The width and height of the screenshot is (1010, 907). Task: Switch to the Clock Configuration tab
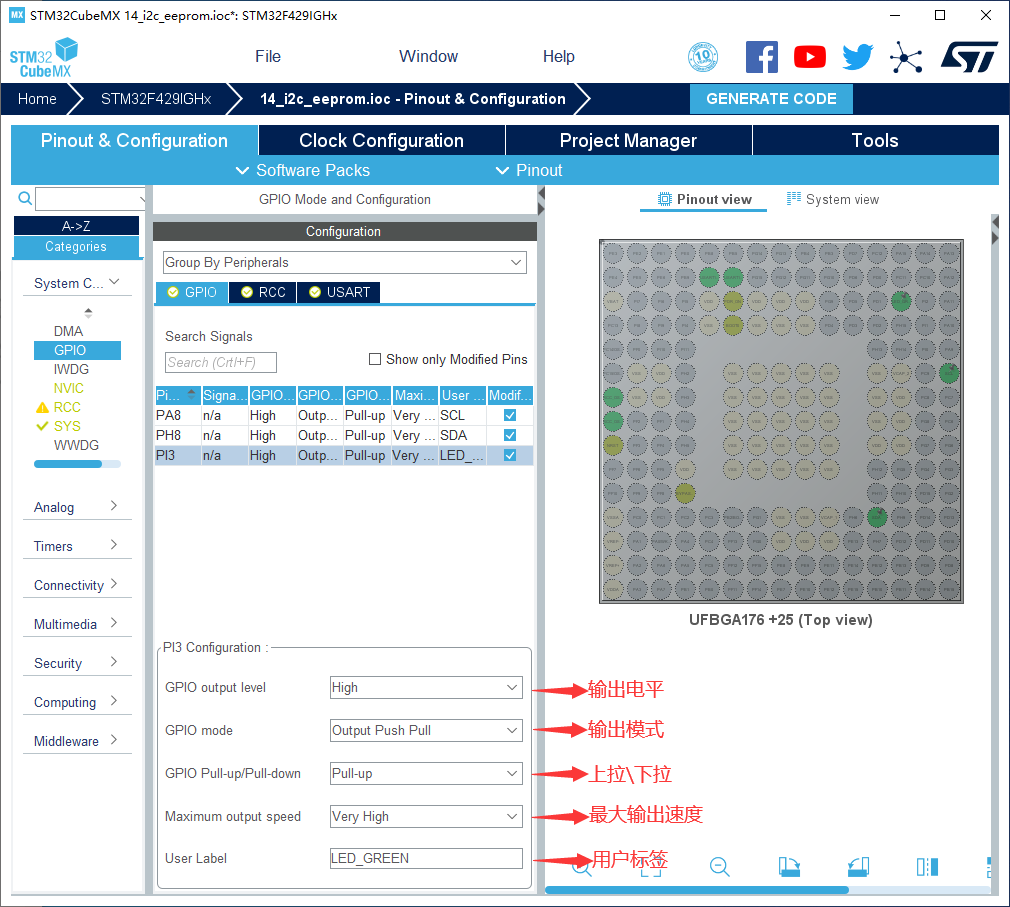[381, 141]
